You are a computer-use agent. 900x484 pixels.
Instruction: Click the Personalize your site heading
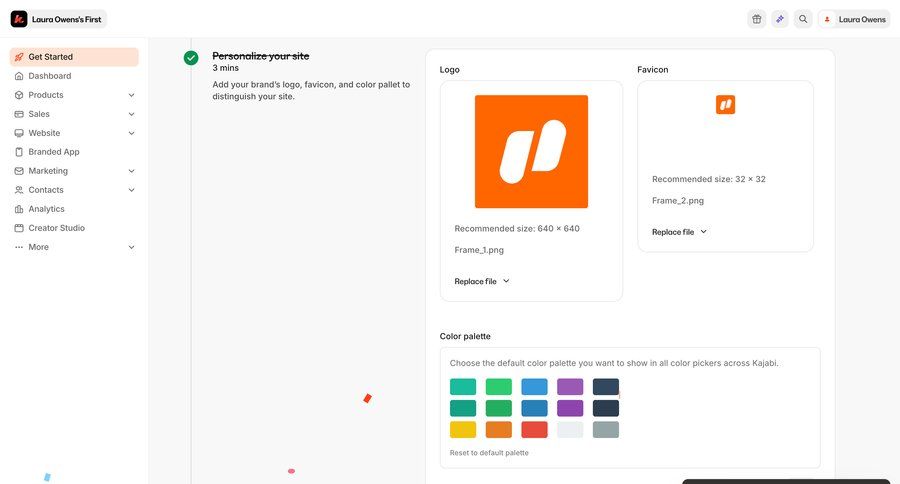pos(261,56)
